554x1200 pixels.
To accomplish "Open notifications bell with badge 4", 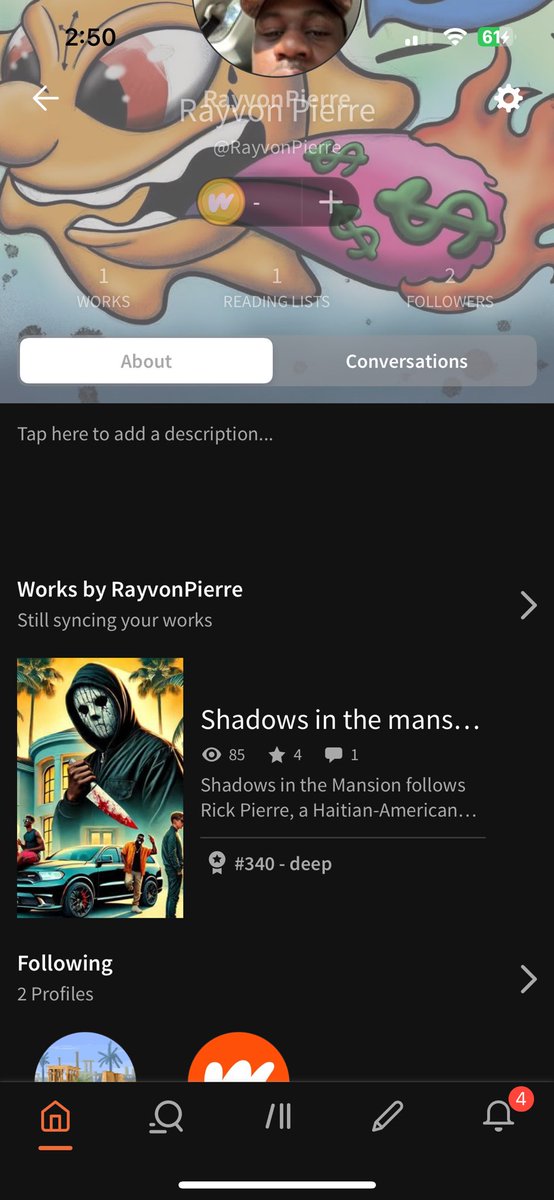I will click(x=499, y=1116).
